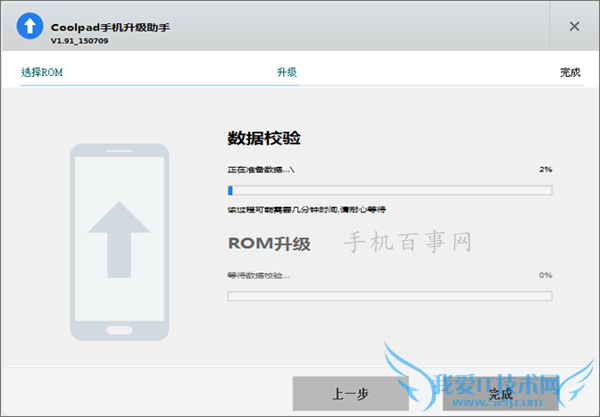Close the Coolpad upgrade assistant window
600x417 pixels.
pyautogui.click(x=574, y=26)
